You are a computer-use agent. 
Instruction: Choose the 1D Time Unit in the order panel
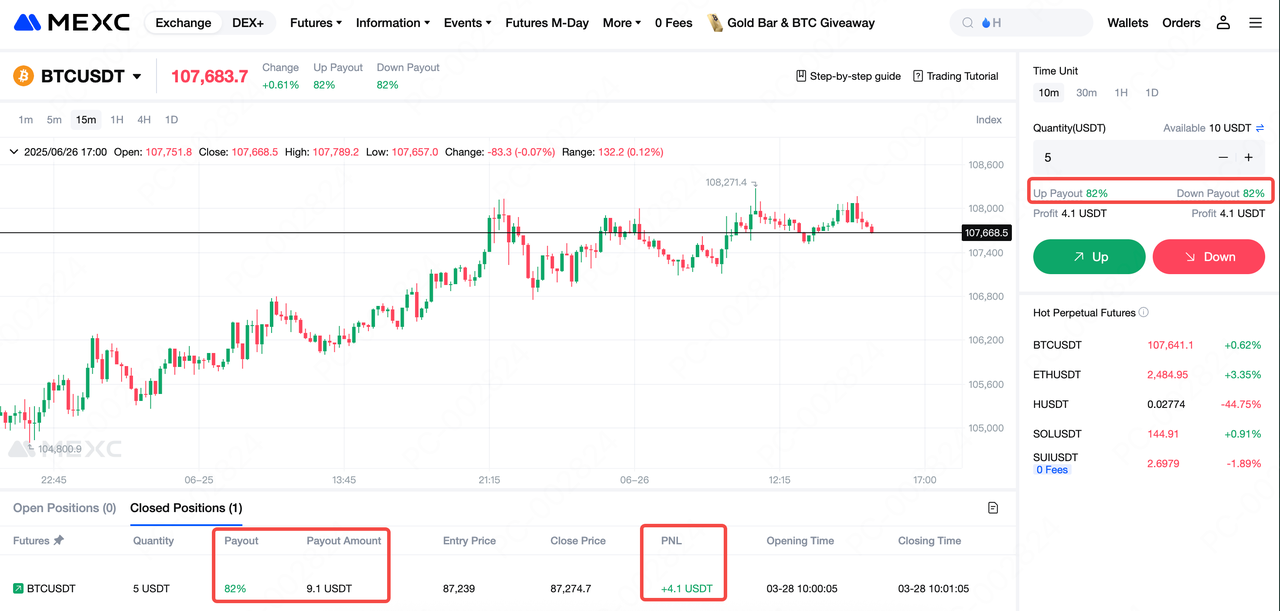click(x=1152, y=93)
